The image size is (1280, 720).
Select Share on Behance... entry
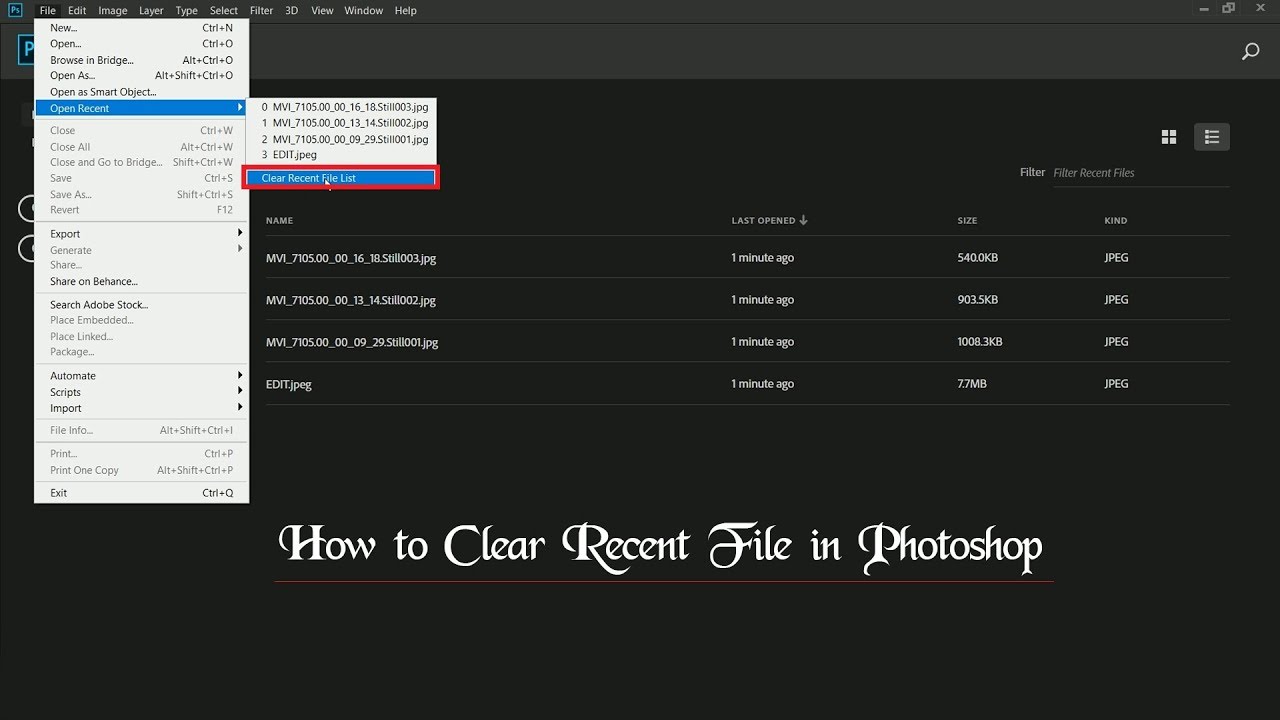pos(141,281)
